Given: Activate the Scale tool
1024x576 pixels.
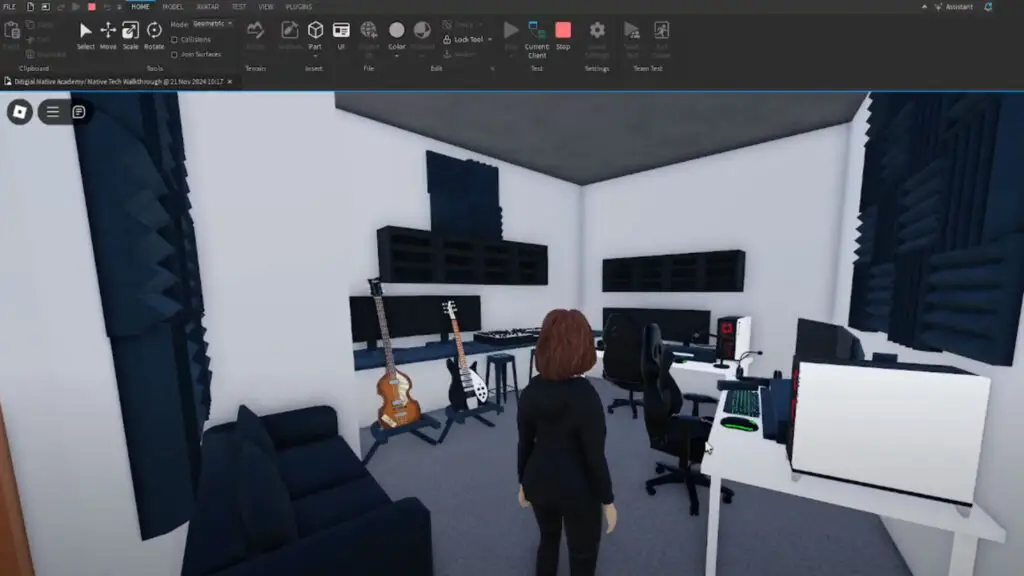Looking at the screenshot, I should (x=131, y=34).
